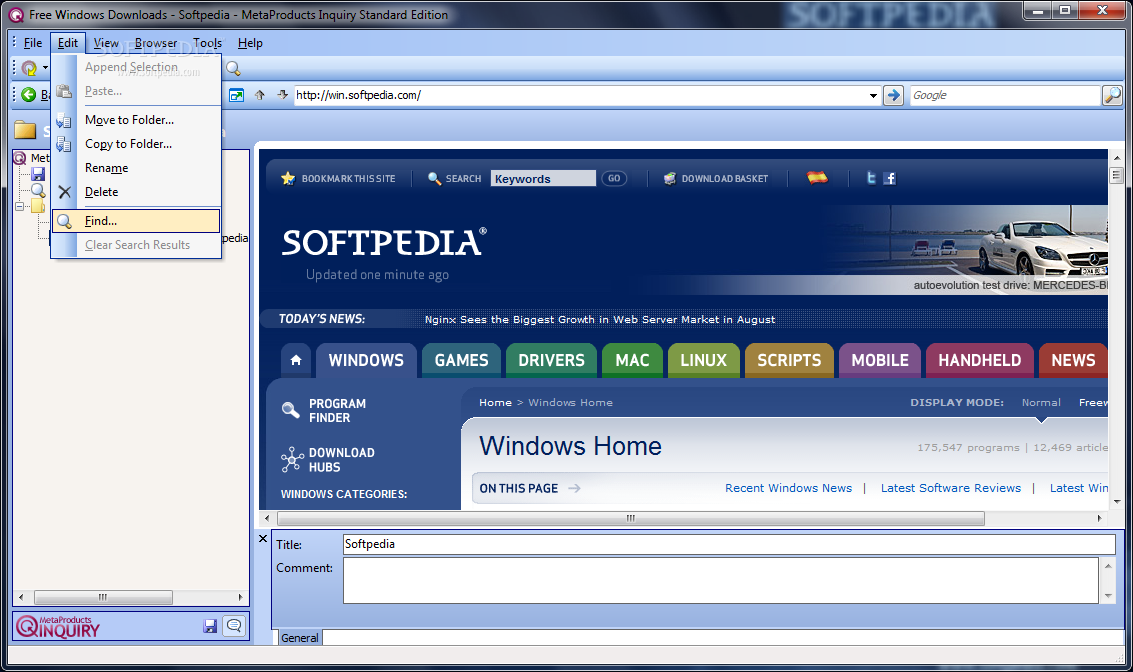This screenshot has height=672, width=1133.
Task: Click the Inquiry capture toolbar icon
Action: [29, 68]
